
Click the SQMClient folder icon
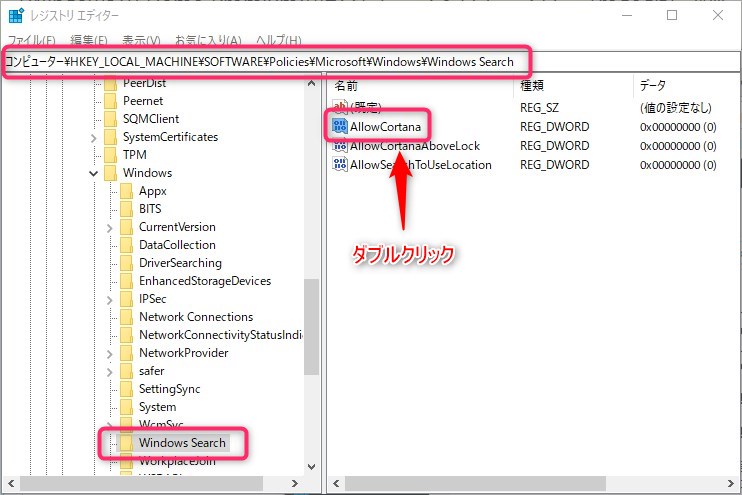pyautogui.click(x=110, y=119)
